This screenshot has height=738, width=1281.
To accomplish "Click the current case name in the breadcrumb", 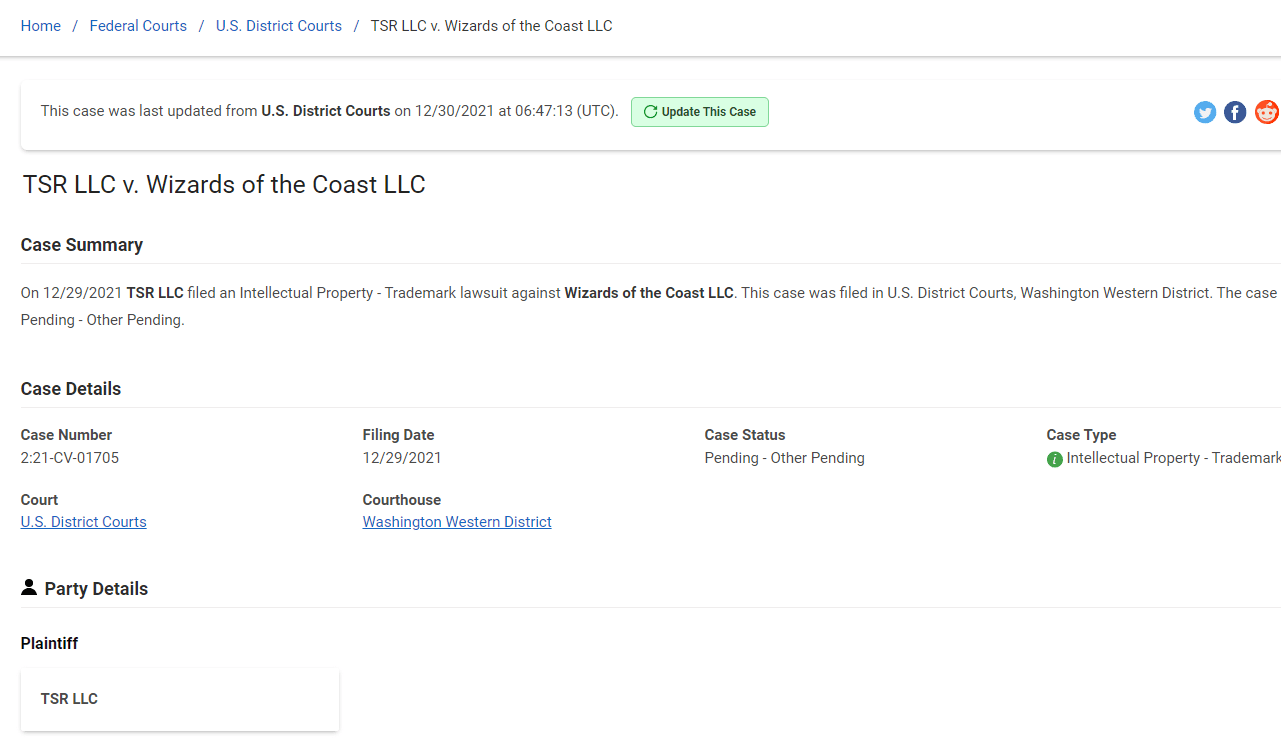I will 491,26.
